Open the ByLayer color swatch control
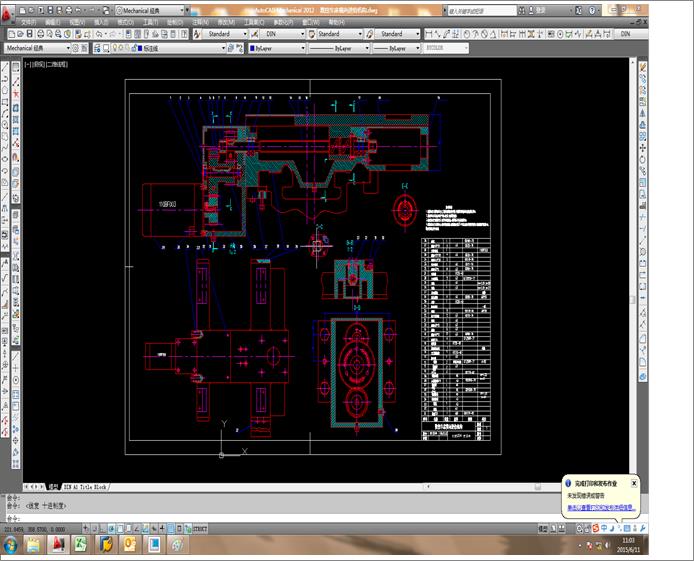694x561 pixels. point(277,48)
